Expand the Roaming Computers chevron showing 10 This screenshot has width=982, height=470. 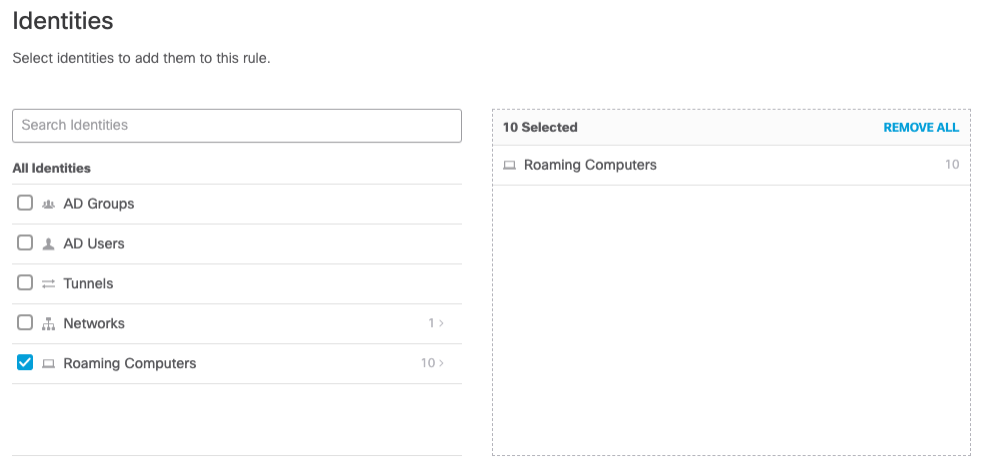click(x=442, y=363)
